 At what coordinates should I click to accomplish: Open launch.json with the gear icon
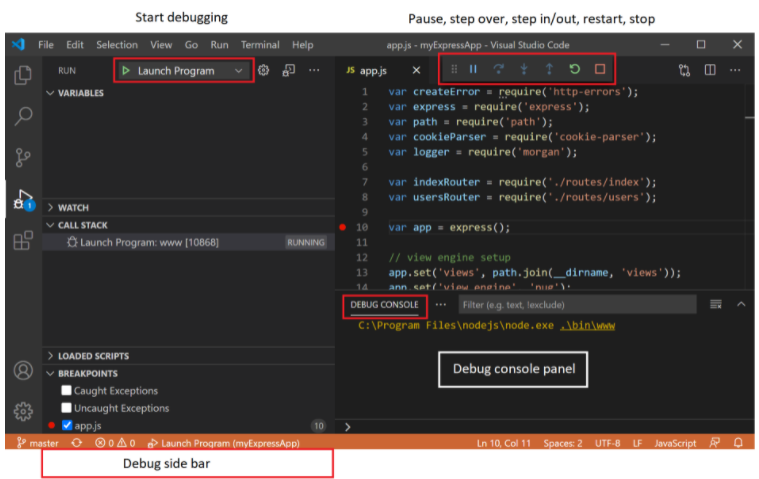(263, 70)
